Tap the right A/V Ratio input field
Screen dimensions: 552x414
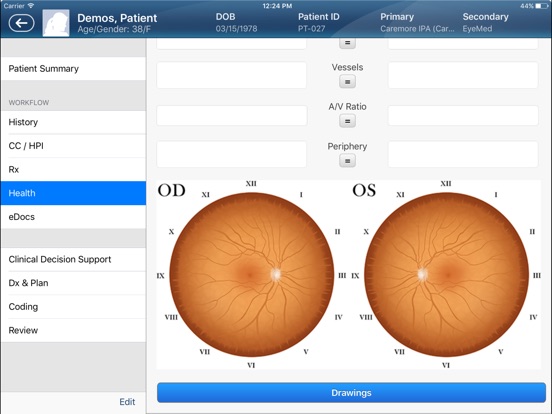click(463, 115)
